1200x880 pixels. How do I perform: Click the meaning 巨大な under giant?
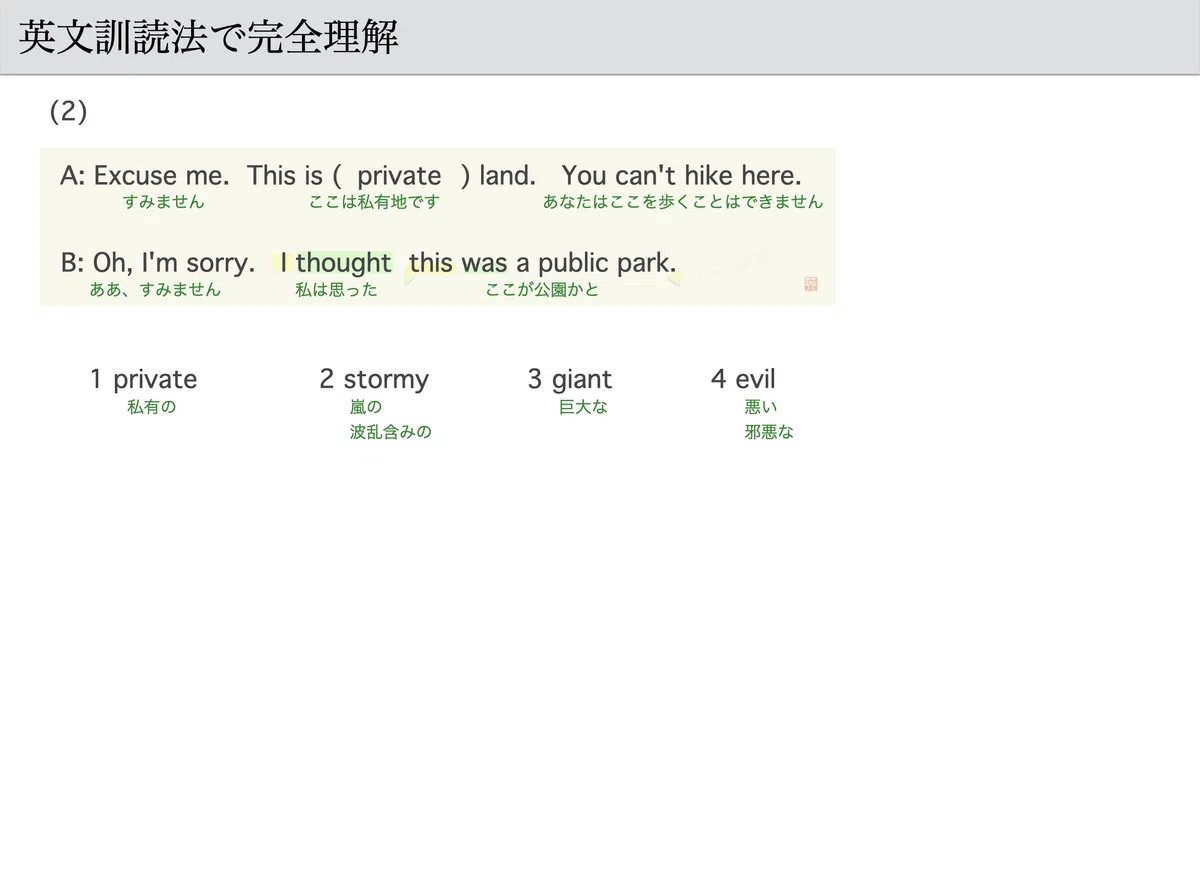[x=583, y=407]
